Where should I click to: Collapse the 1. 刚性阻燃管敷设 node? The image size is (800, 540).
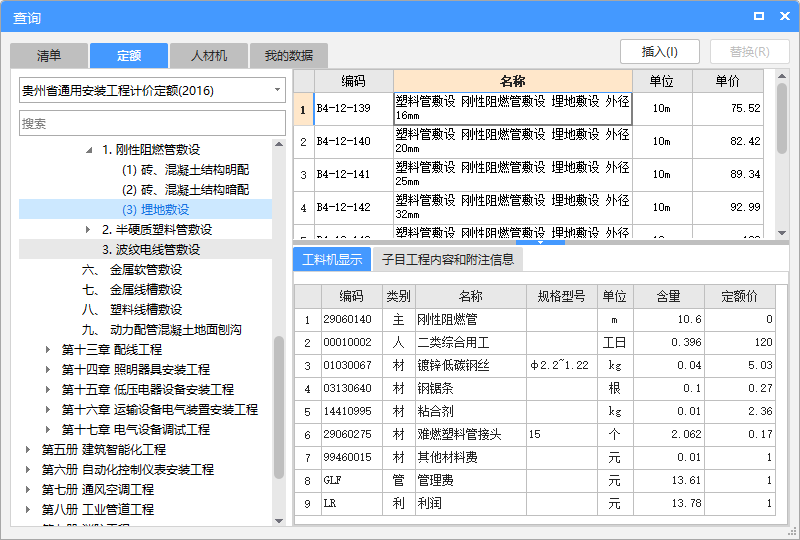[x=89, y=150]
